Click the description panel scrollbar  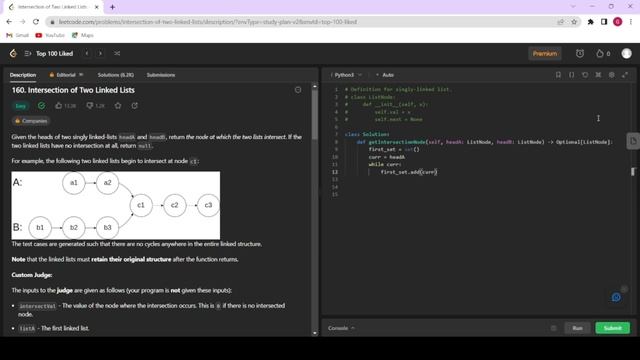pyautogui.click(x=315, y=115)
